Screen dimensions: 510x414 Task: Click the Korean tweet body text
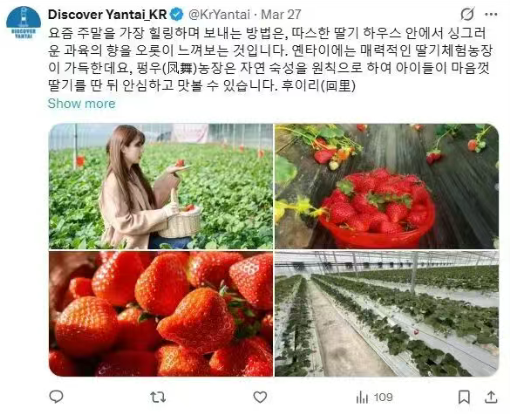(270, 59)
